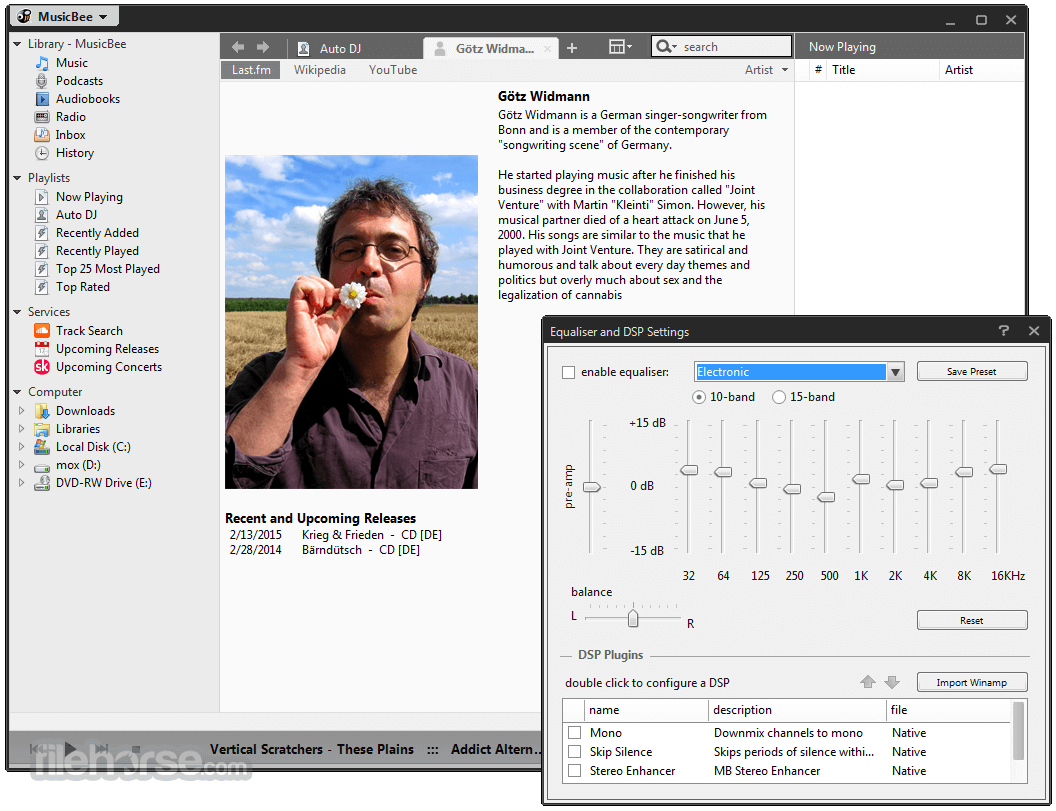Move DSP plugin down with arrow
The height and width of the screenshot is (811, 1056).
click(x=892, y=682)
